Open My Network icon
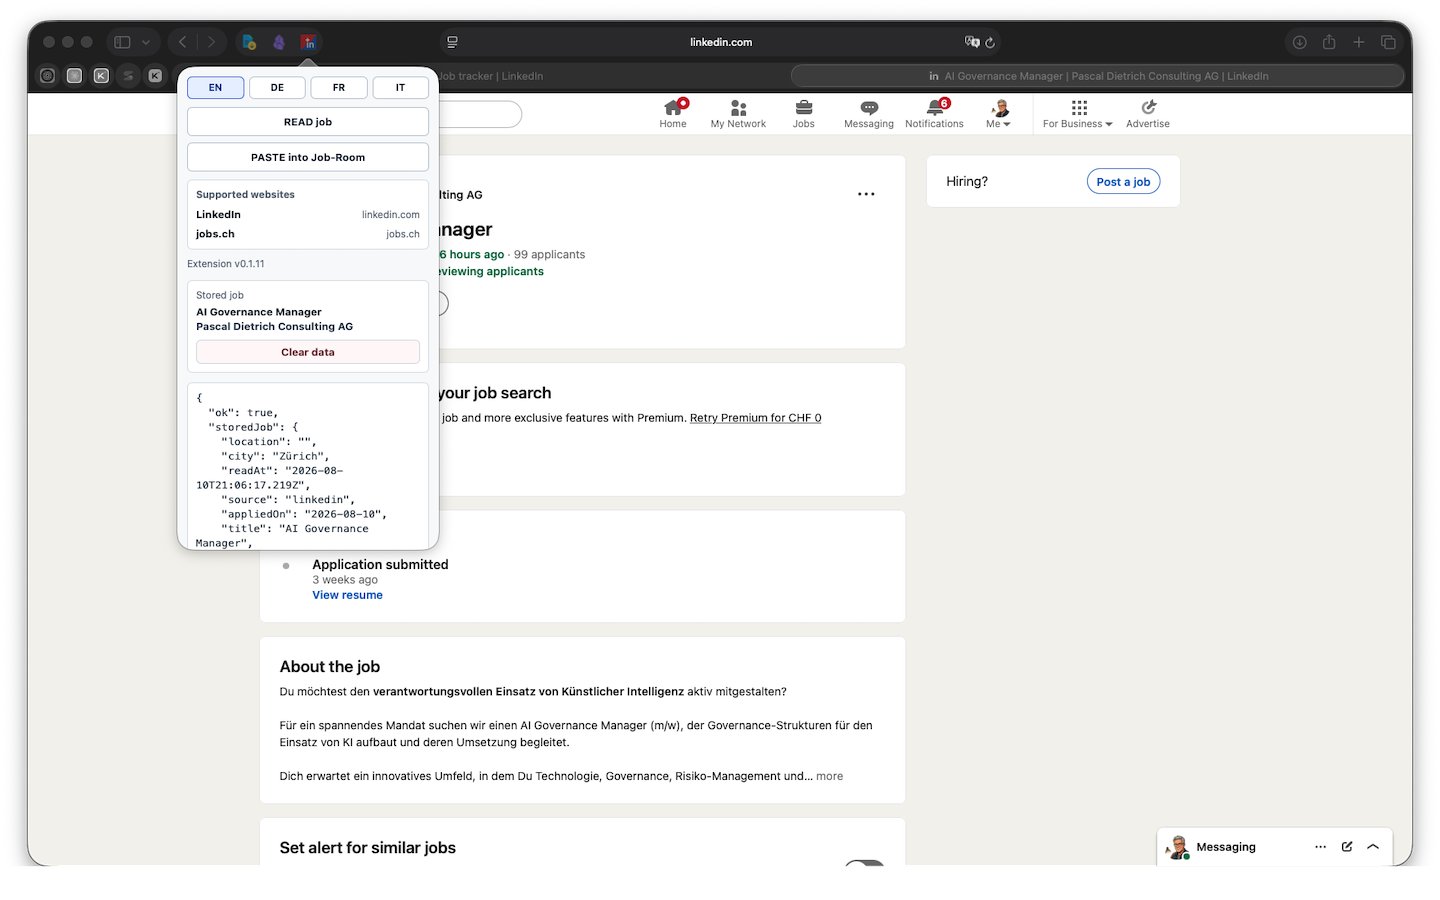The width and height of the screenshot is (1440, 900). (x=738, y=108)
